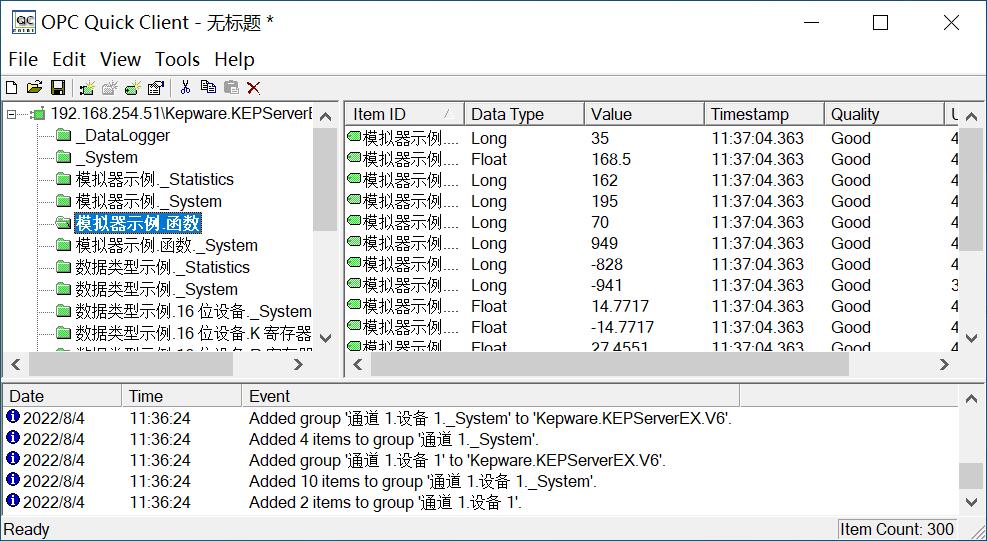Click the red Delete X icon
The image size is (987, 541).
click(253, 88)
